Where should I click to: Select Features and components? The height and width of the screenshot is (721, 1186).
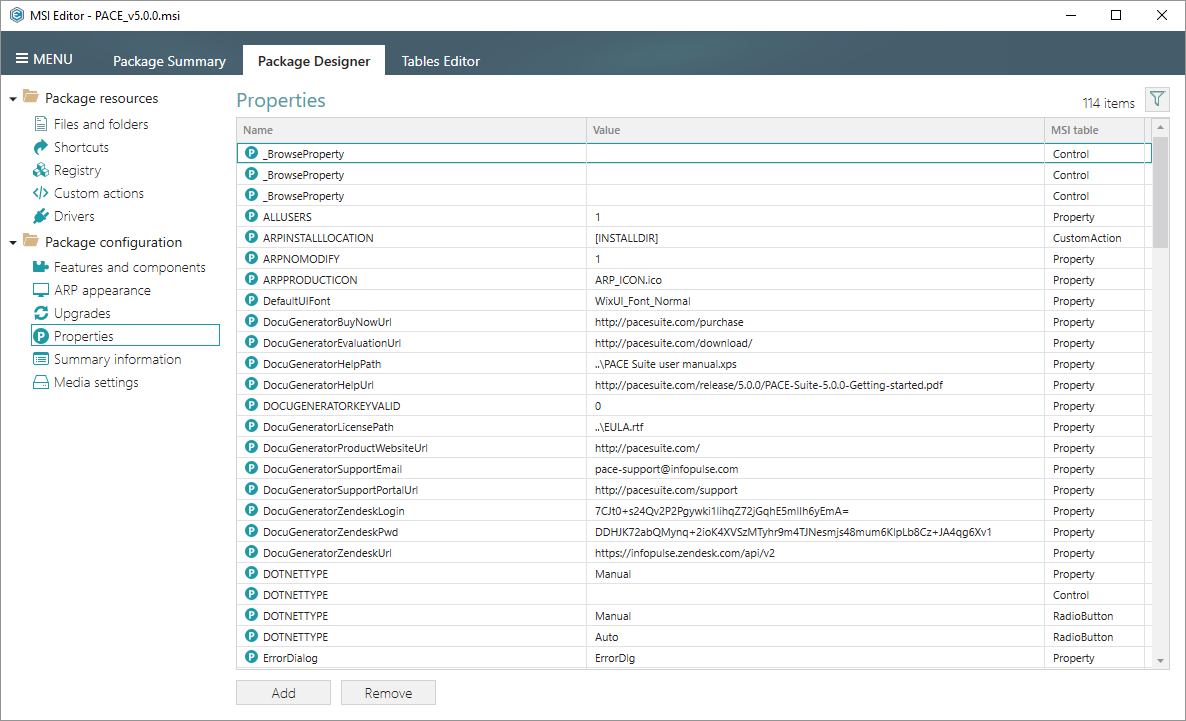point(129,267)
